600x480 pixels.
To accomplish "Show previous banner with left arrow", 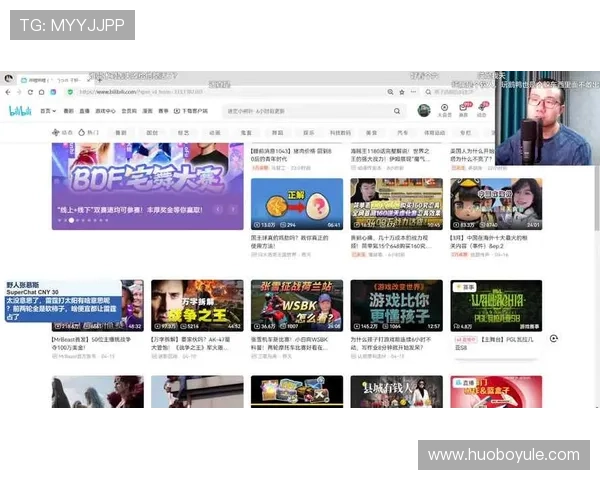I will (x=218, y=209).
